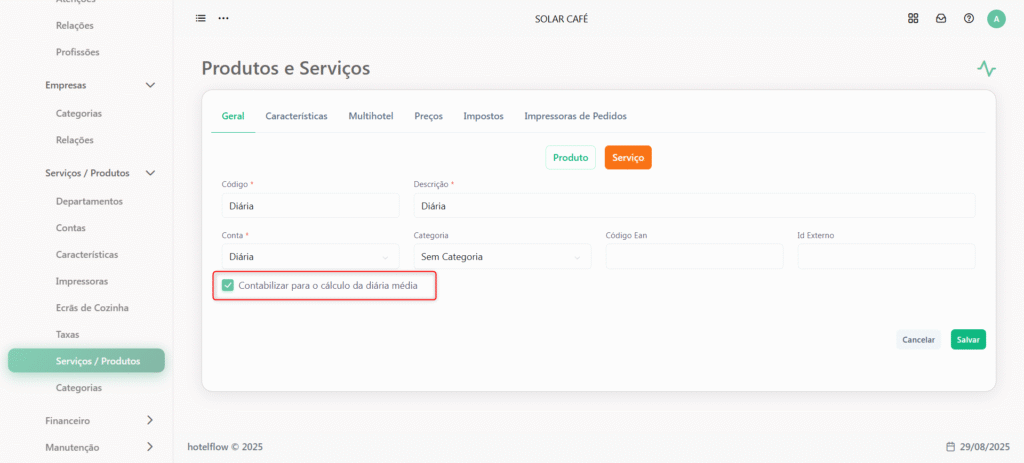The height and width of the screenshot is (463, 1024).
Task: Click the calendar icon beside the date 29/08/2025
Action: click(950, 447)
